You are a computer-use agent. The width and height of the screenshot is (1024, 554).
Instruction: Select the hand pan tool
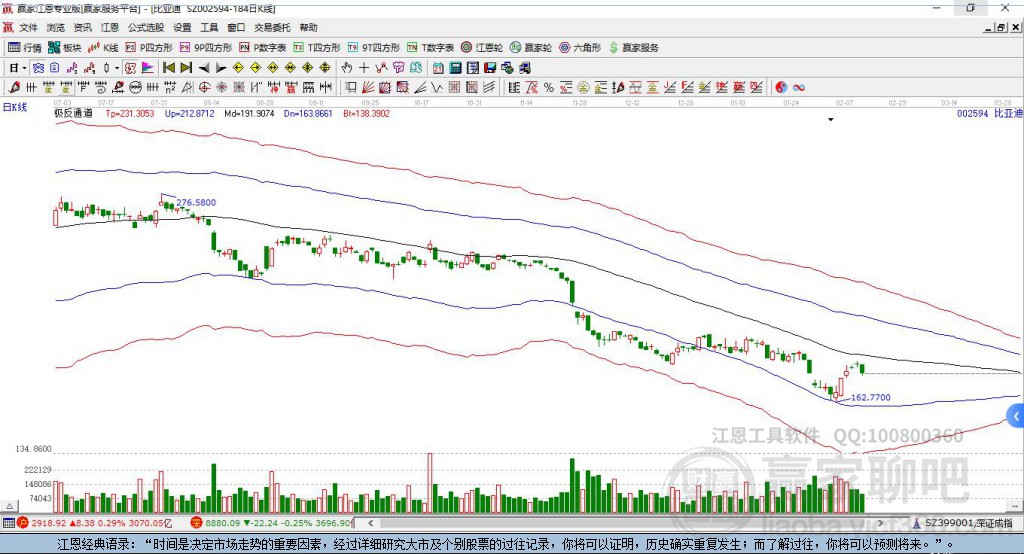pos(347,68)
